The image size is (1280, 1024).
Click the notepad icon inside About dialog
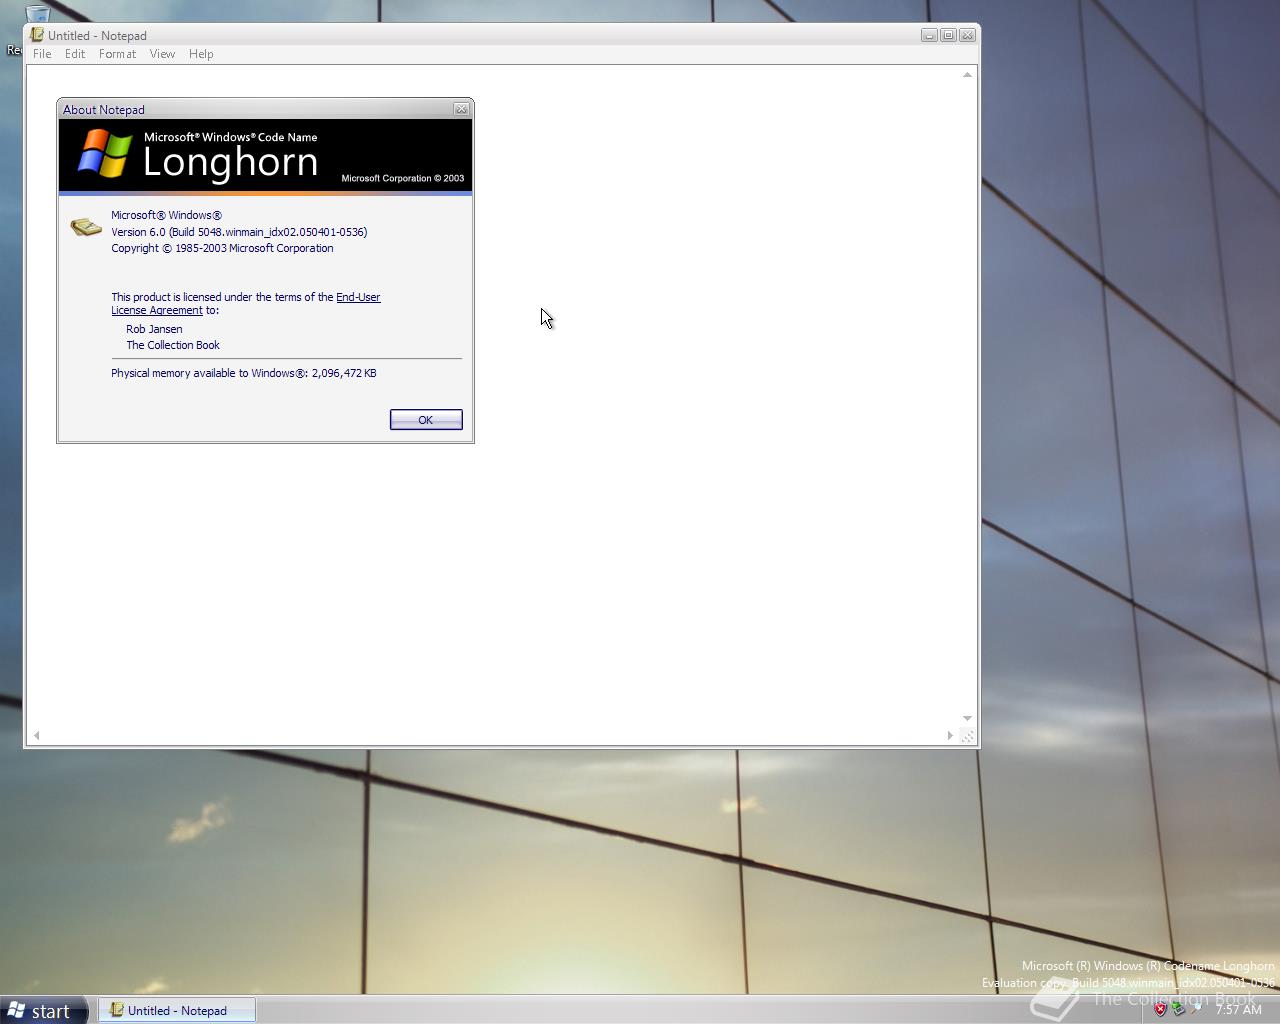pos(86,228)
